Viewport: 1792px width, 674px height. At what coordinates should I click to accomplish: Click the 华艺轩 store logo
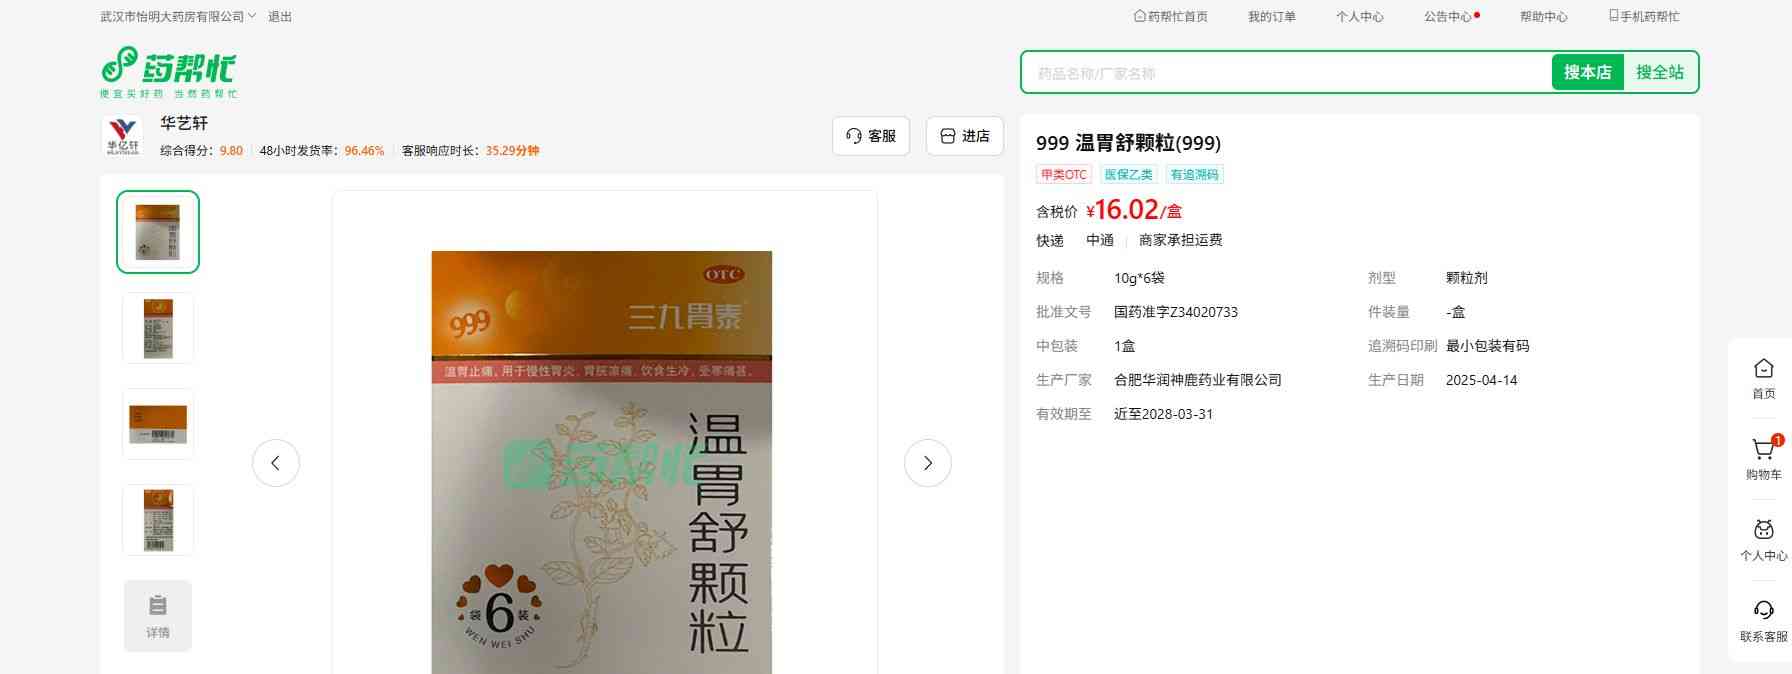(x=123, y=136)
